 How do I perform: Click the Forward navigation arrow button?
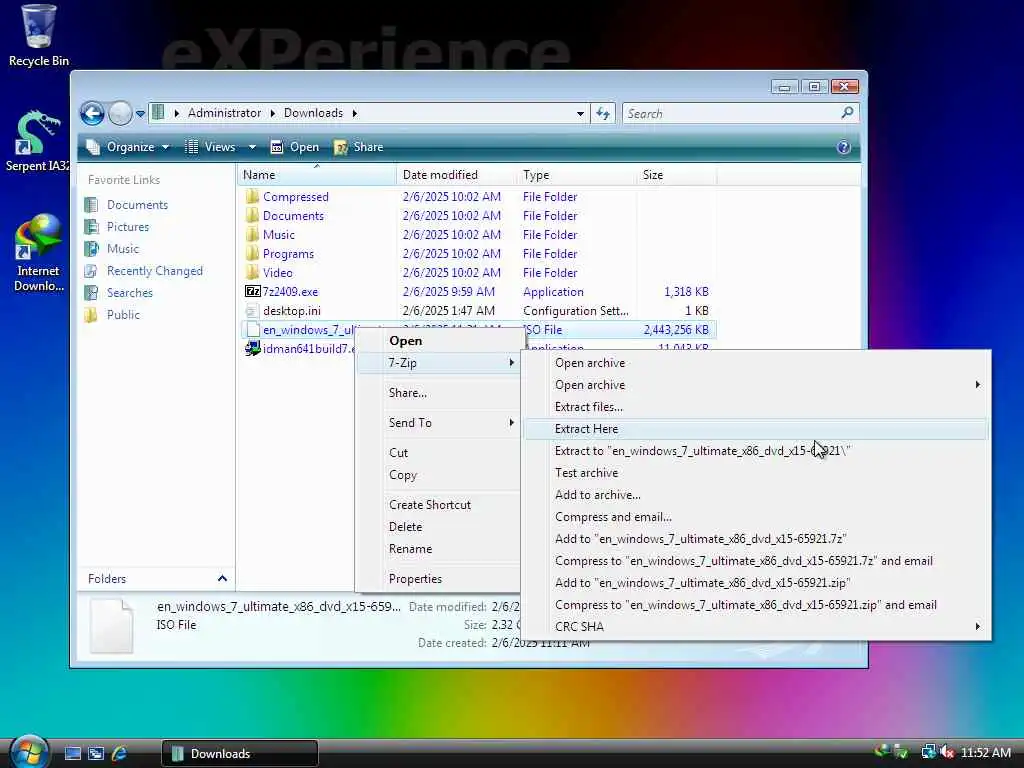pyautogui.click(x=120, y=114)
